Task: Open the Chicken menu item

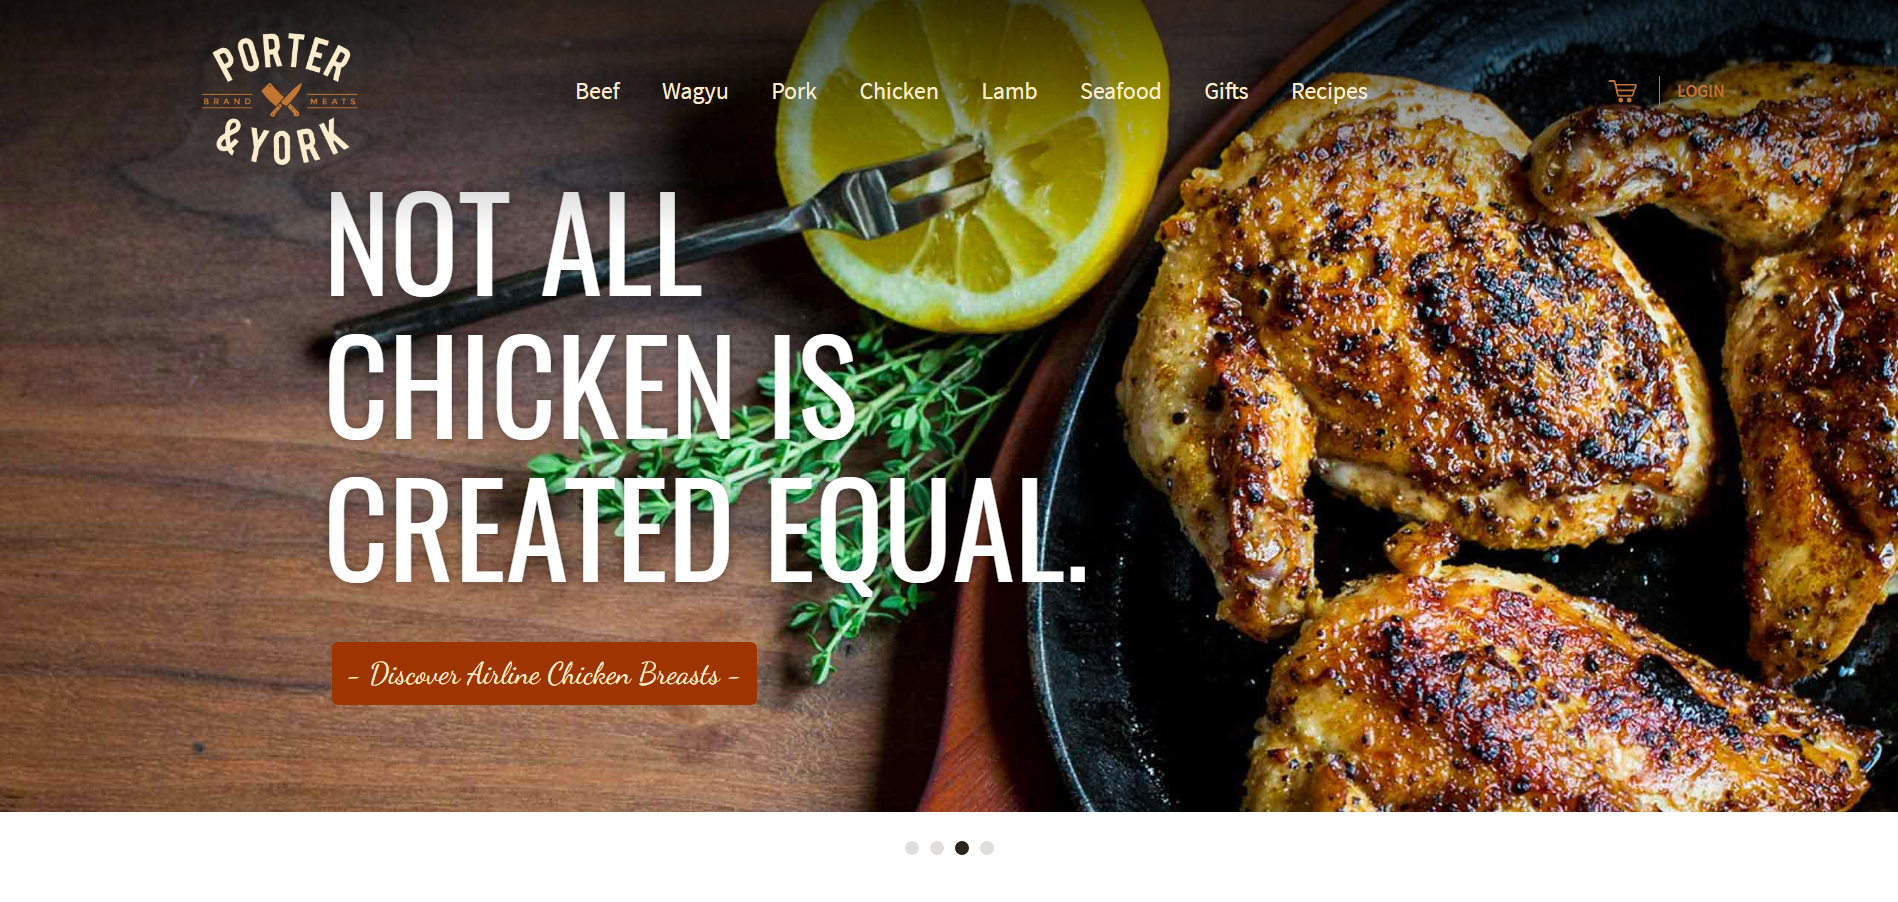Action: pyautogui.click(x=899, y=91)
